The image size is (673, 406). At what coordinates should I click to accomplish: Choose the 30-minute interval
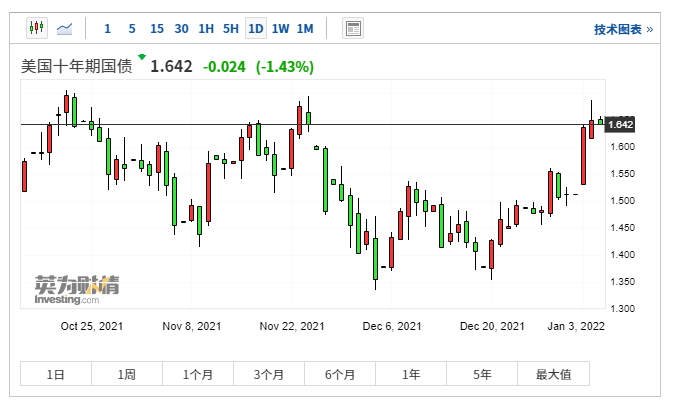coord(181,29)
